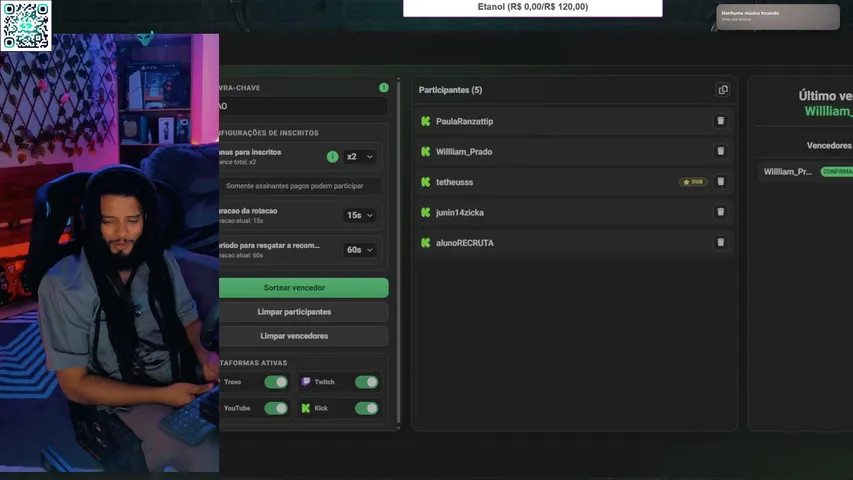
Task: Click the settings panel vertical scrollbar
Action: 399,253
